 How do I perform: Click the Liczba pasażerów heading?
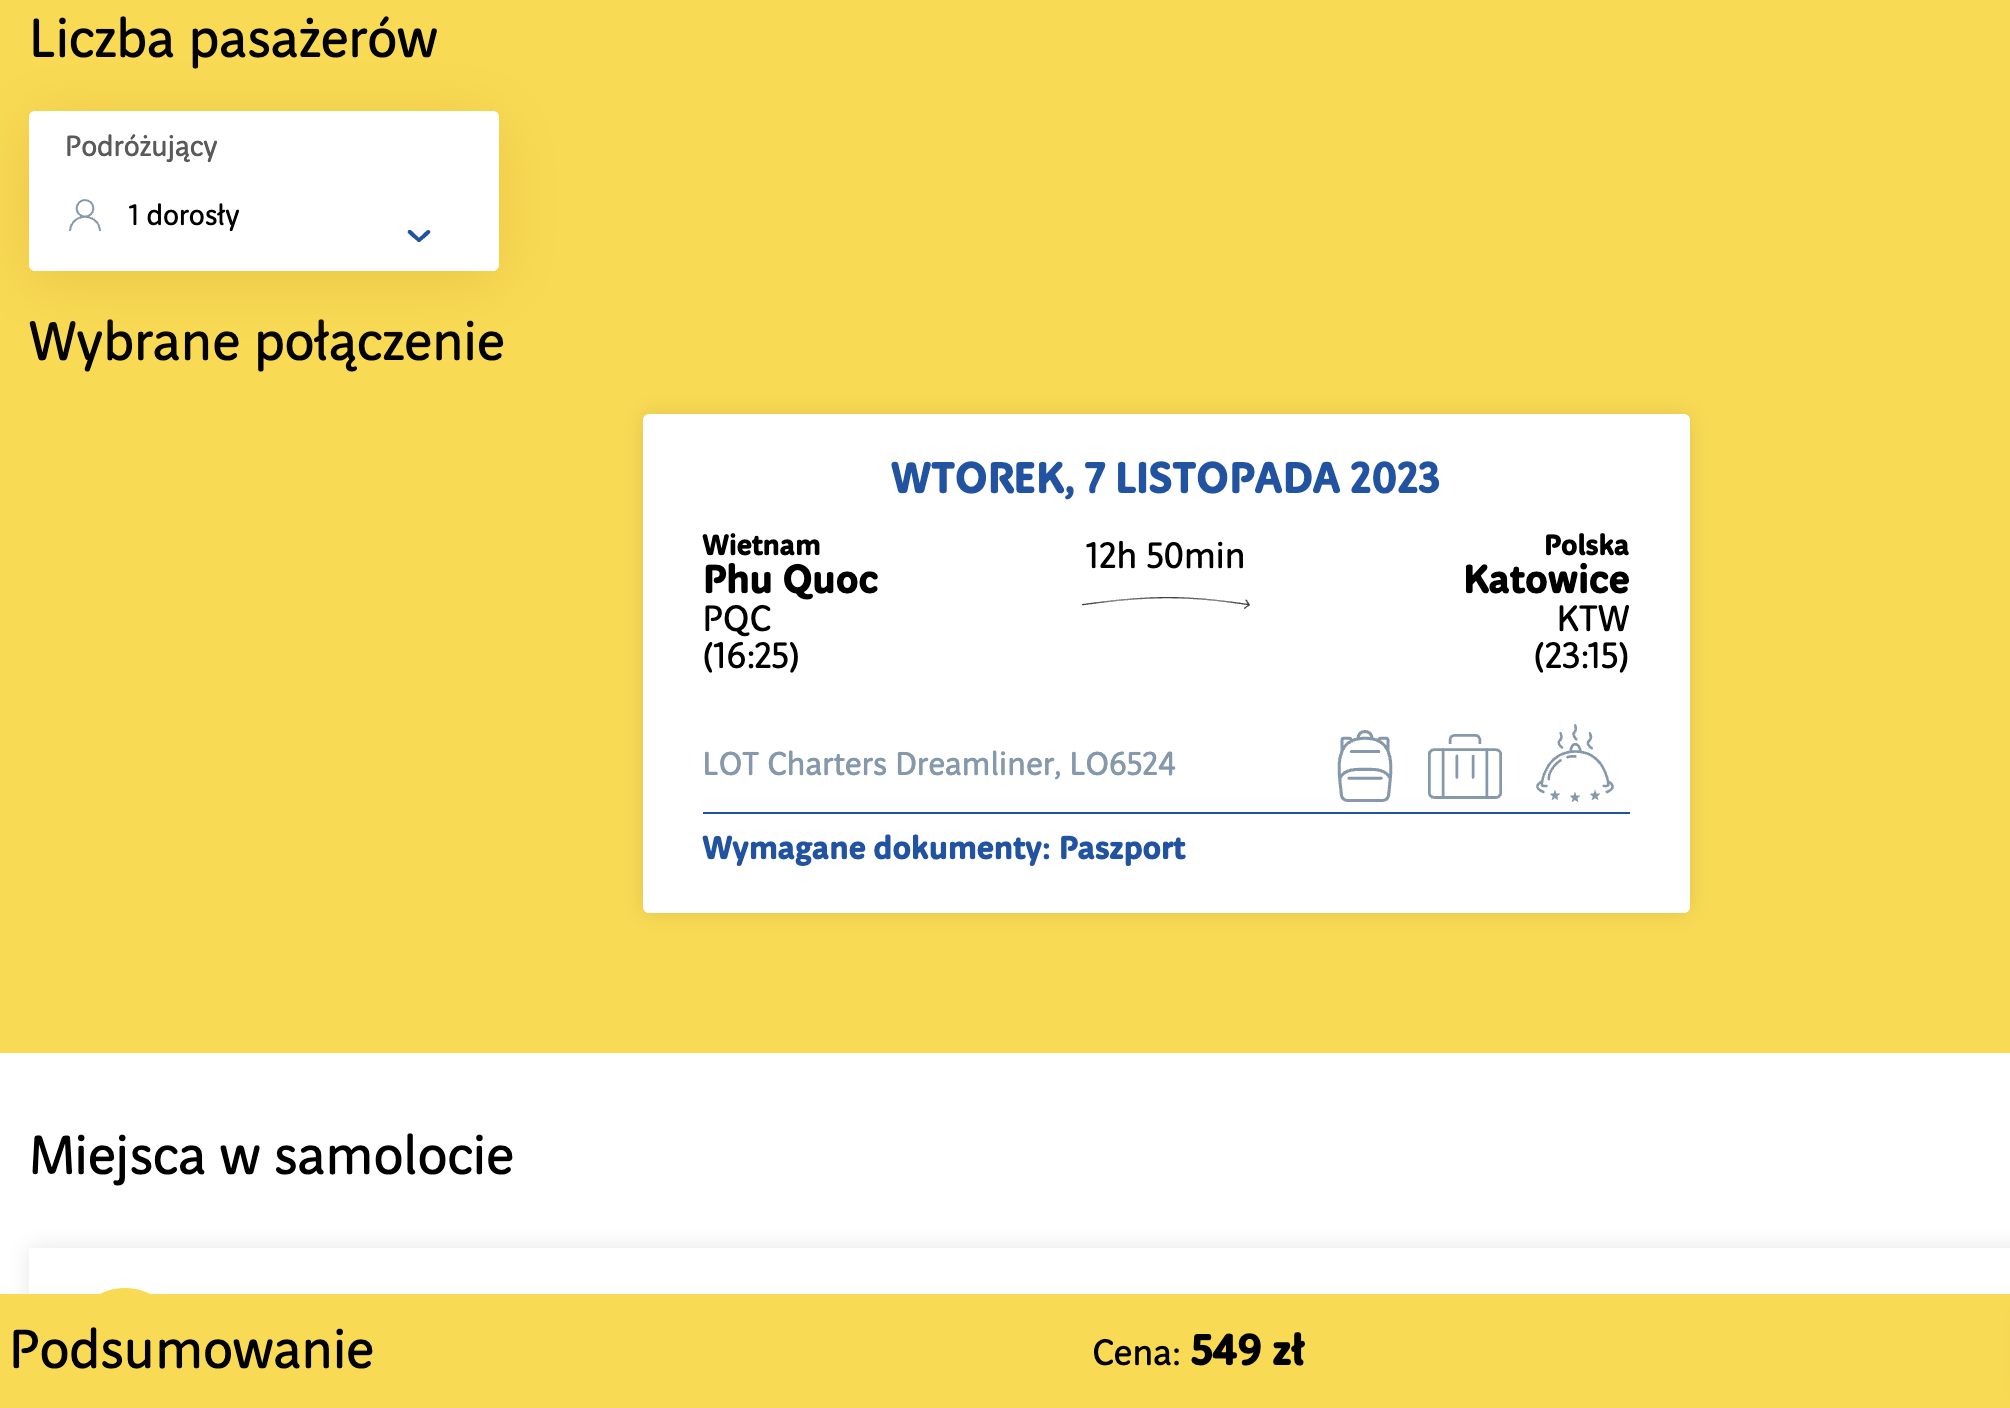[x=233, y=40]
